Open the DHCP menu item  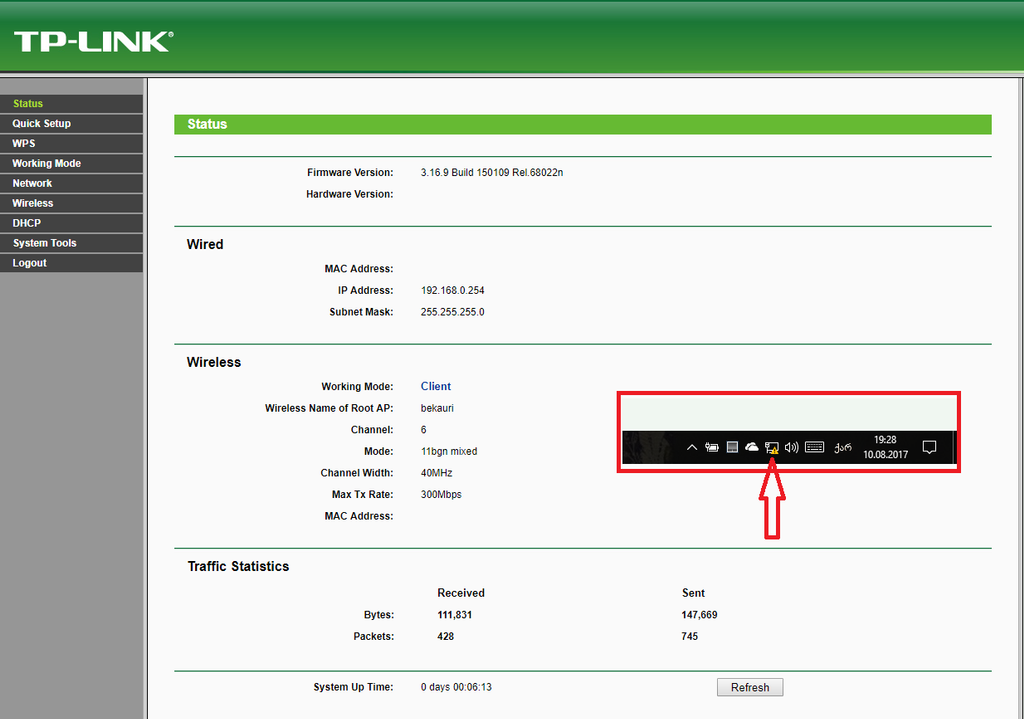click(71, 223)
